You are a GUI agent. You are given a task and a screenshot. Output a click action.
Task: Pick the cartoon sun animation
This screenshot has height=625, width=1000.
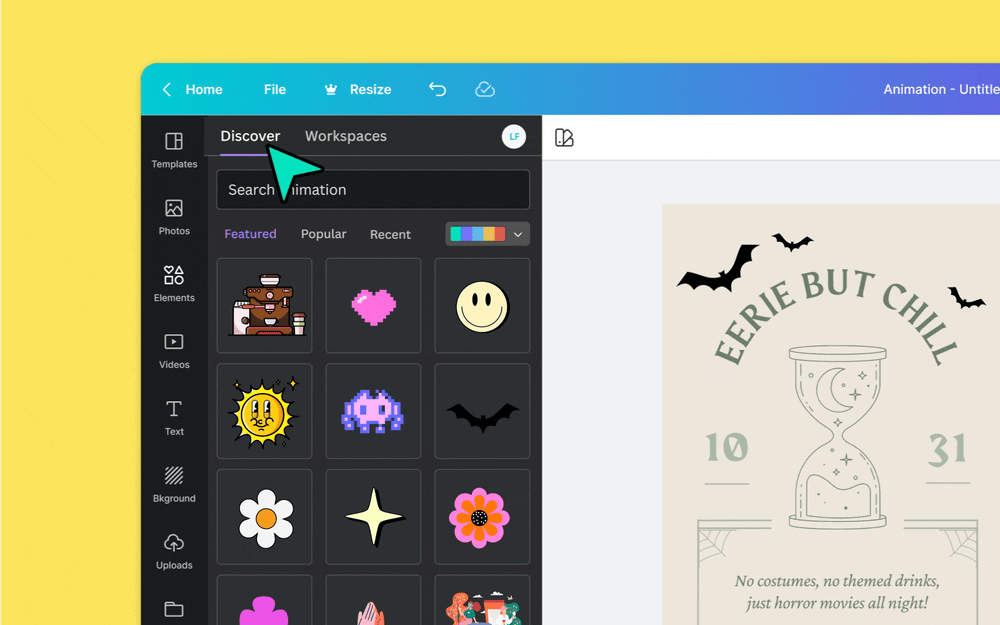pos(265,411)
